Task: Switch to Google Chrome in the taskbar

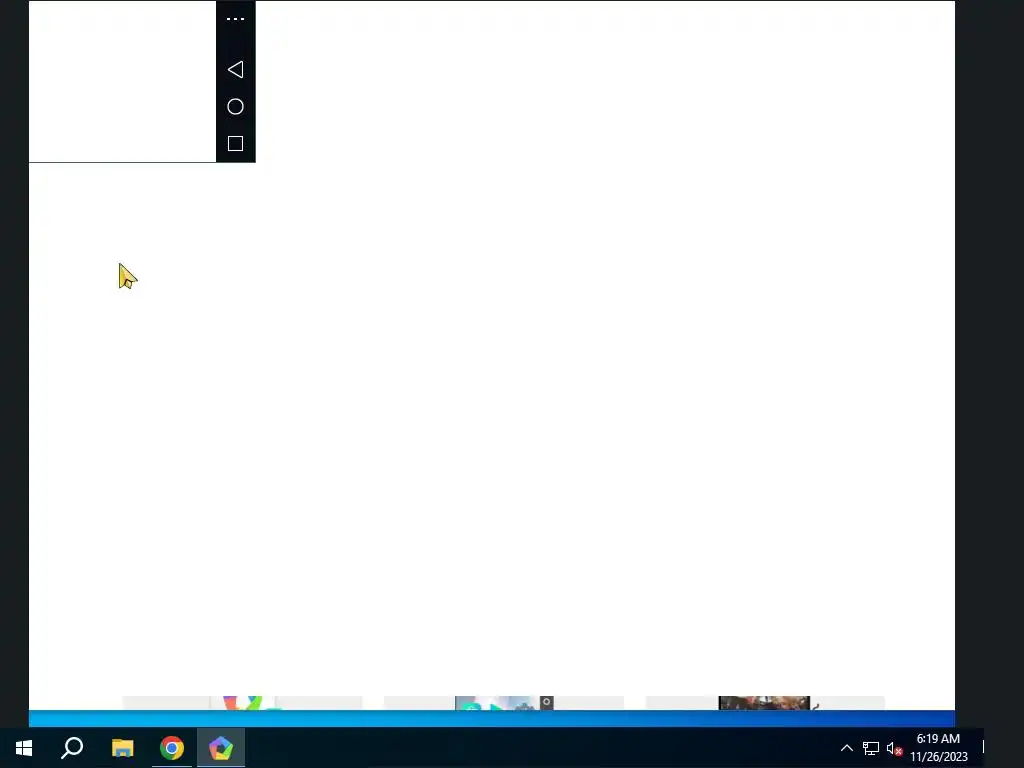Action: 172,748
